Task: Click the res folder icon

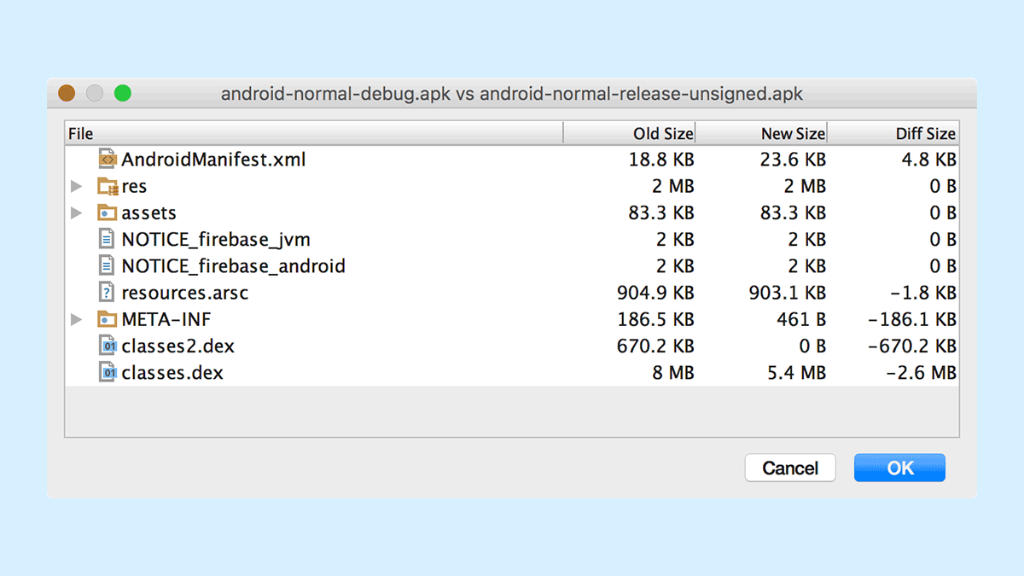Action: (107, 186)
